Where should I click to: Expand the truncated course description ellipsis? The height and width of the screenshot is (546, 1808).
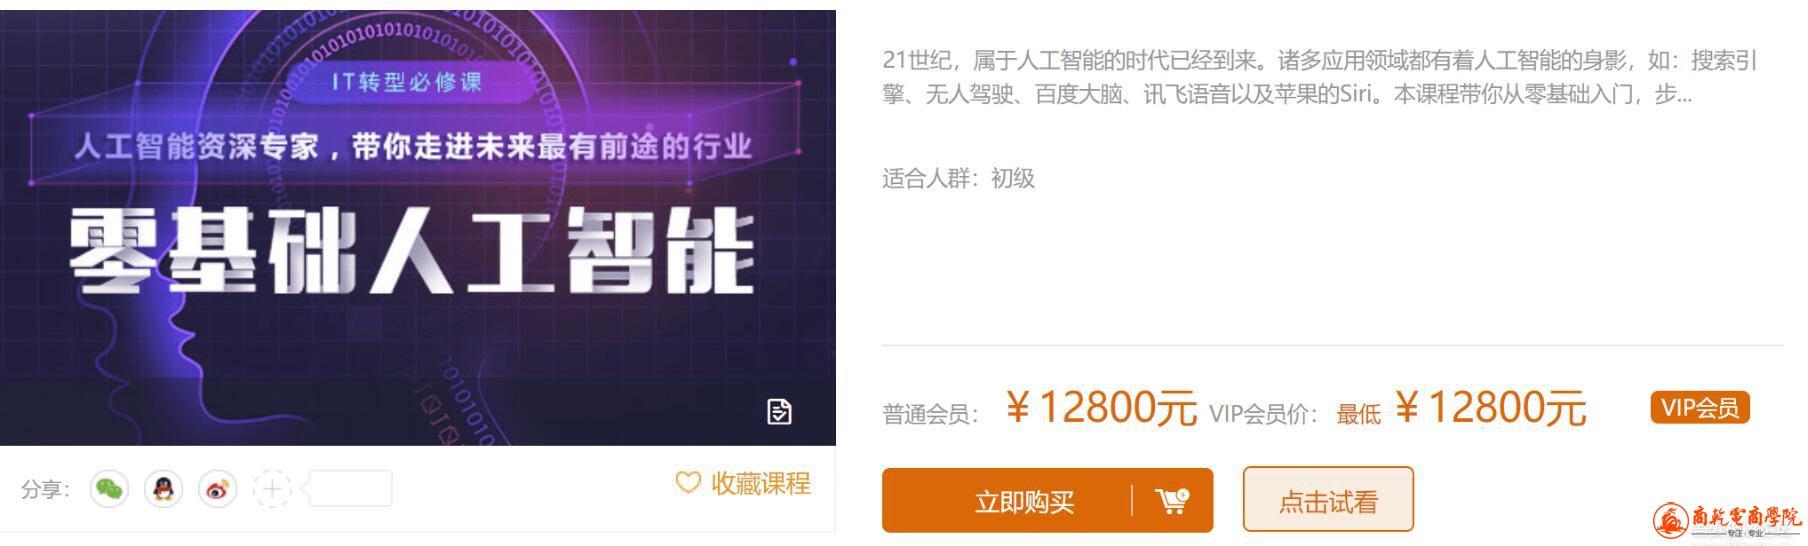point(1685,96)
